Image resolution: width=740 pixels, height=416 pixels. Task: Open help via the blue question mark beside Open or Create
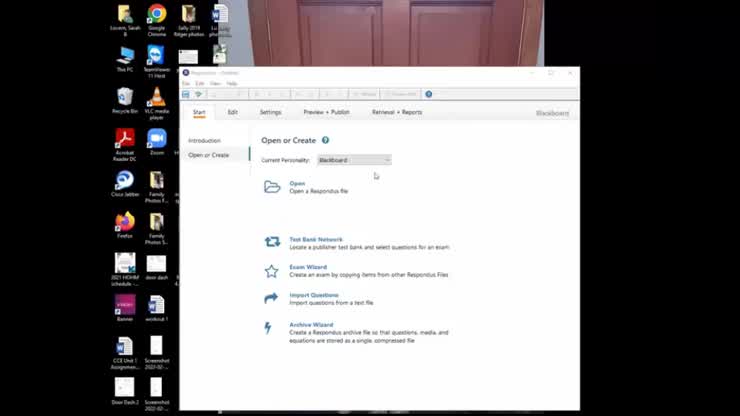(326, 140)
